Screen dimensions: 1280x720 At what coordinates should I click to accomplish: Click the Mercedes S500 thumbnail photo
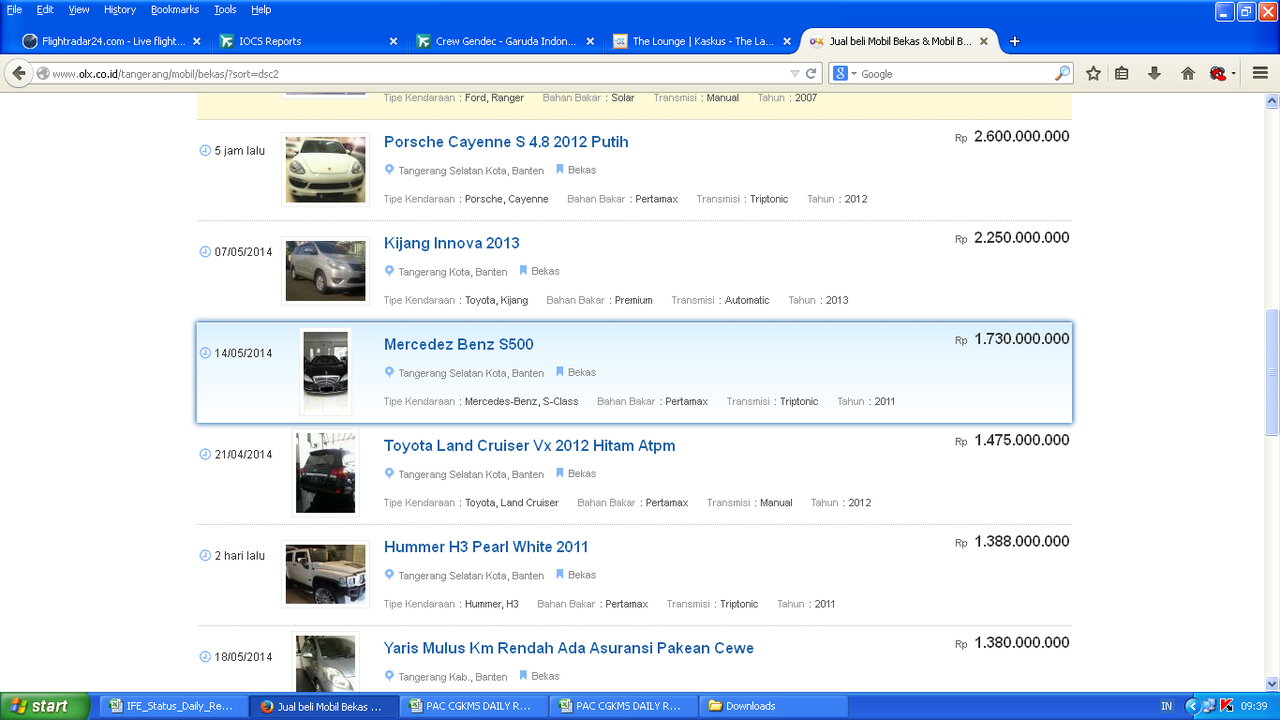tap(326, 372)
